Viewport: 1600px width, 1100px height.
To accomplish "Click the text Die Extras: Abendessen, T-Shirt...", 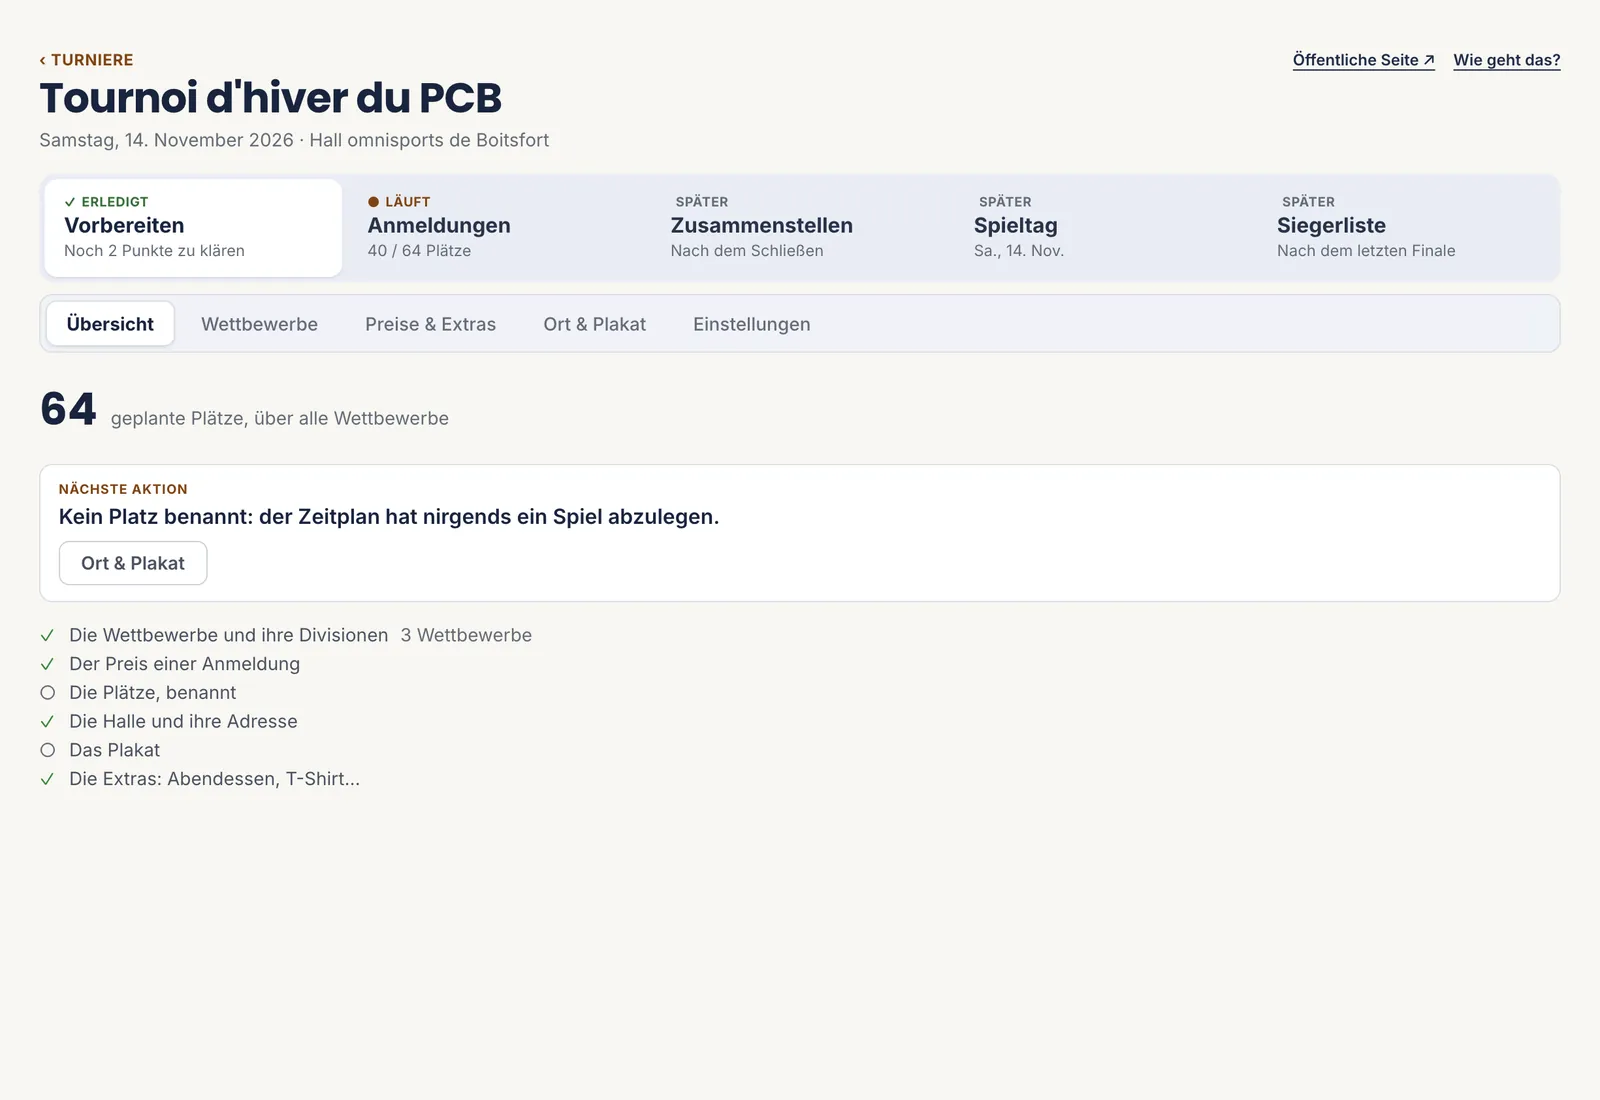I will click(x=214, y=779).
